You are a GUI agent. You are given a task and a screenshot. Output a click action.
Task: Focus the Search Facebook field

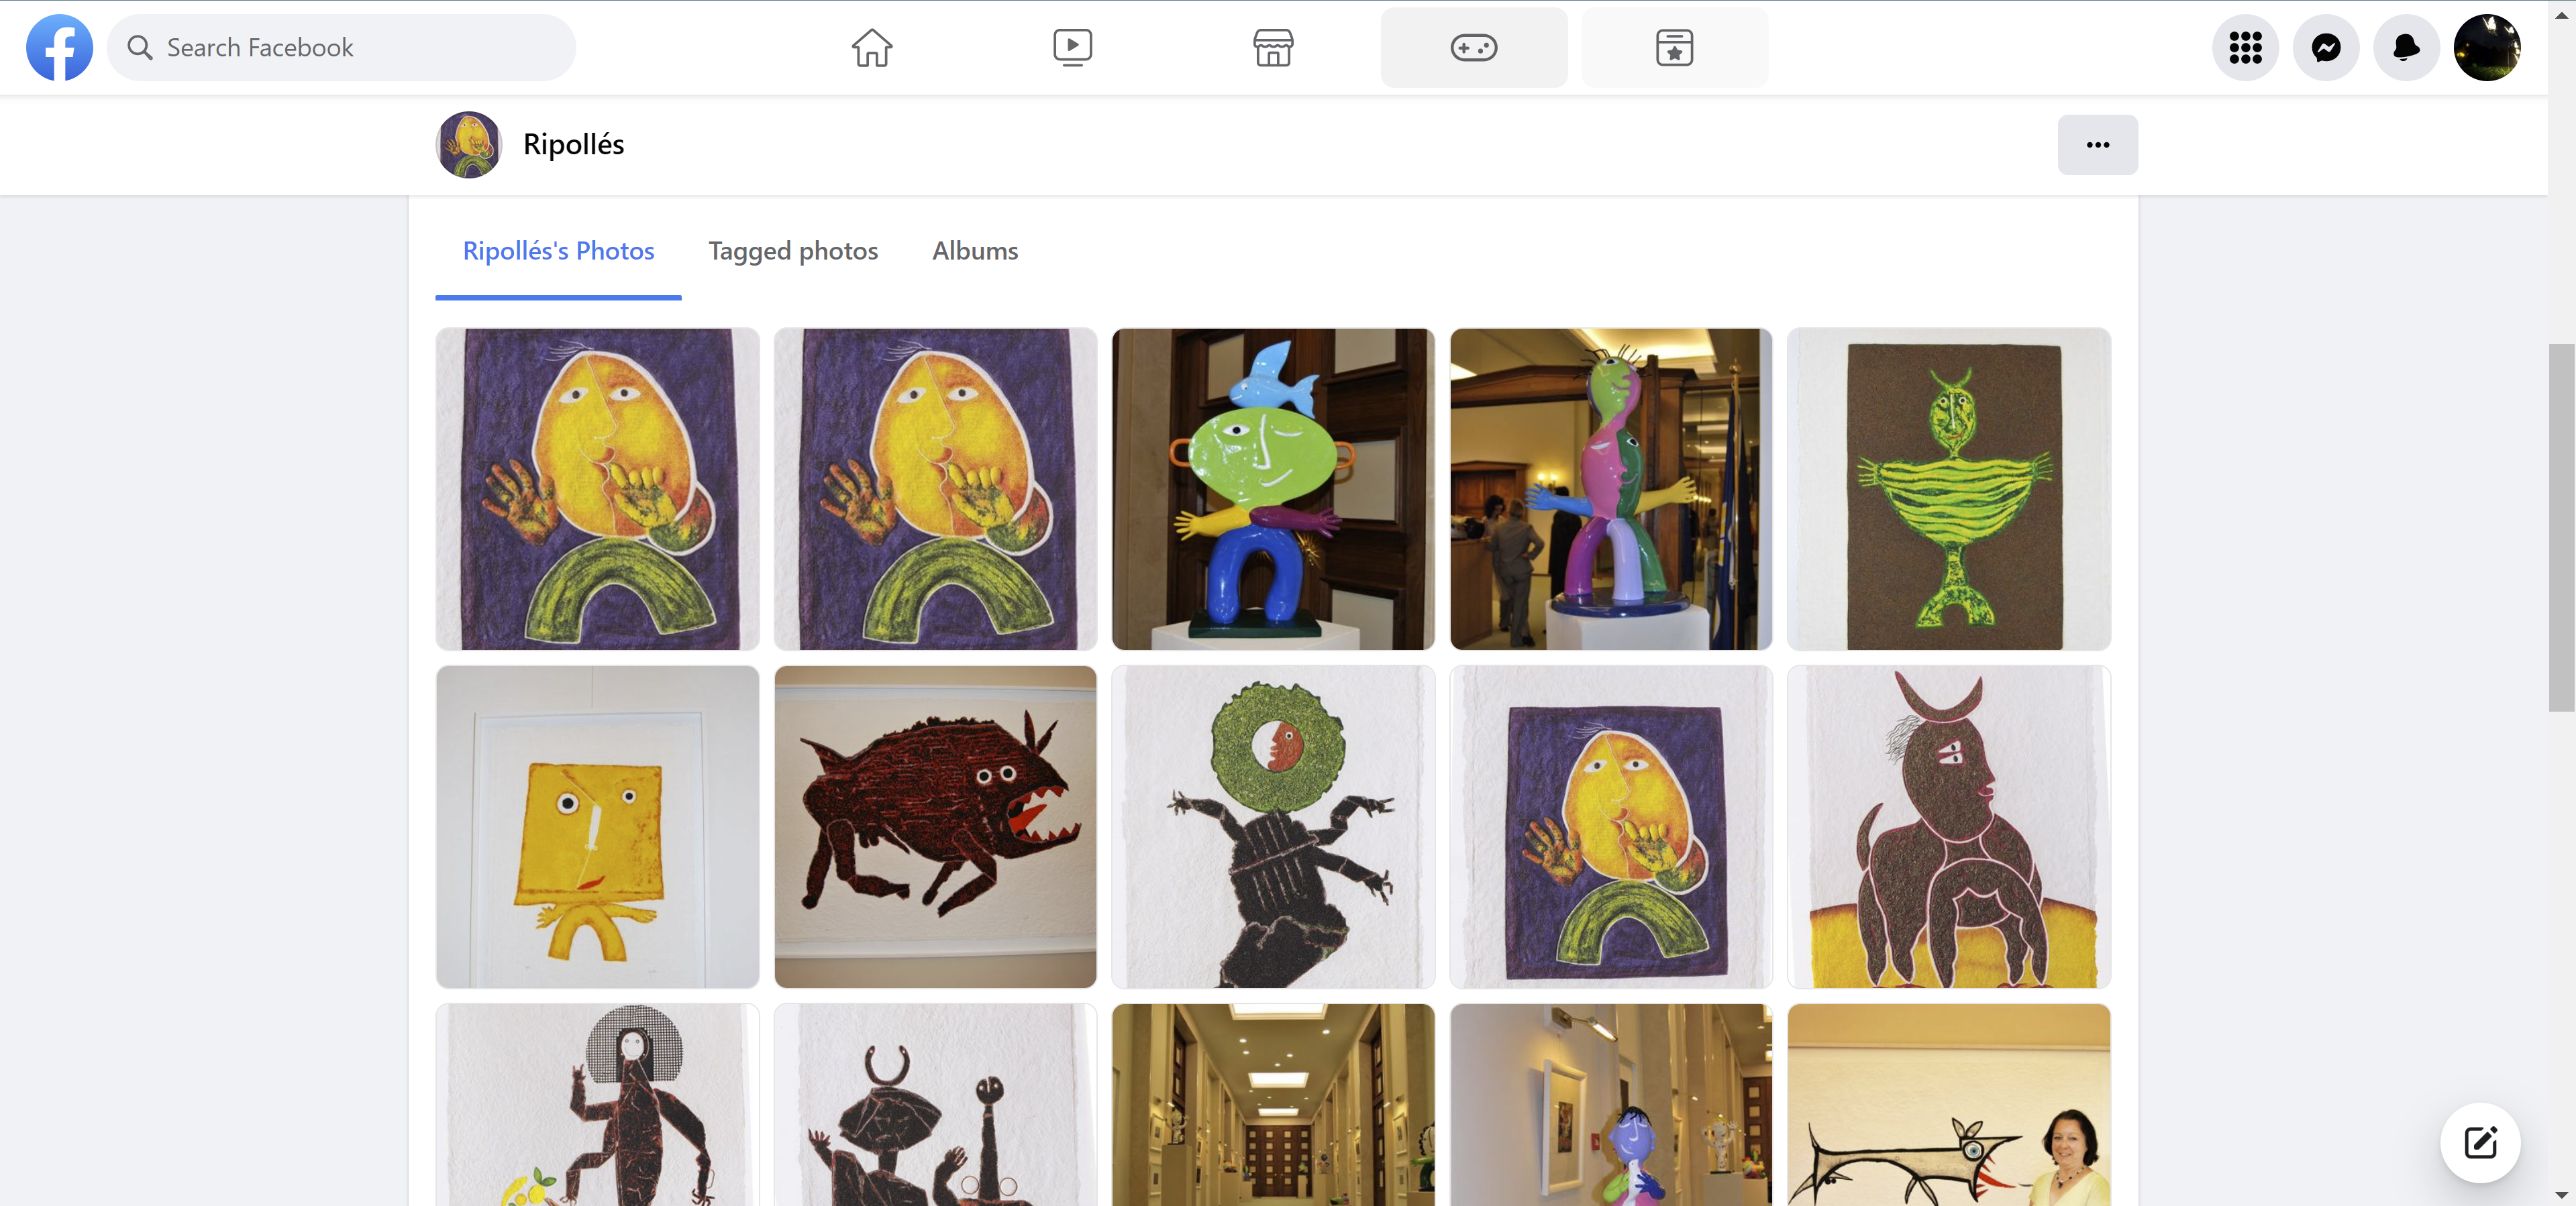[x=341, y=47]
